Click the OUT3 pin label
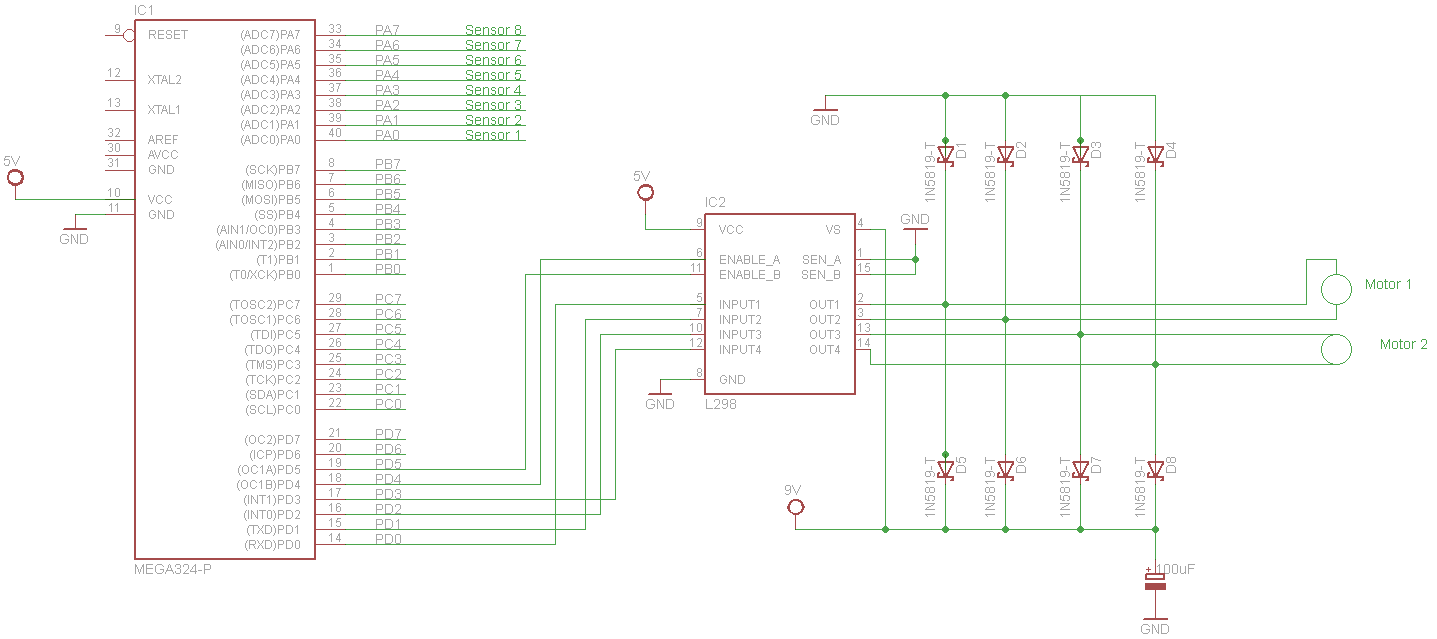The image size is (1437, 639). 825,334
